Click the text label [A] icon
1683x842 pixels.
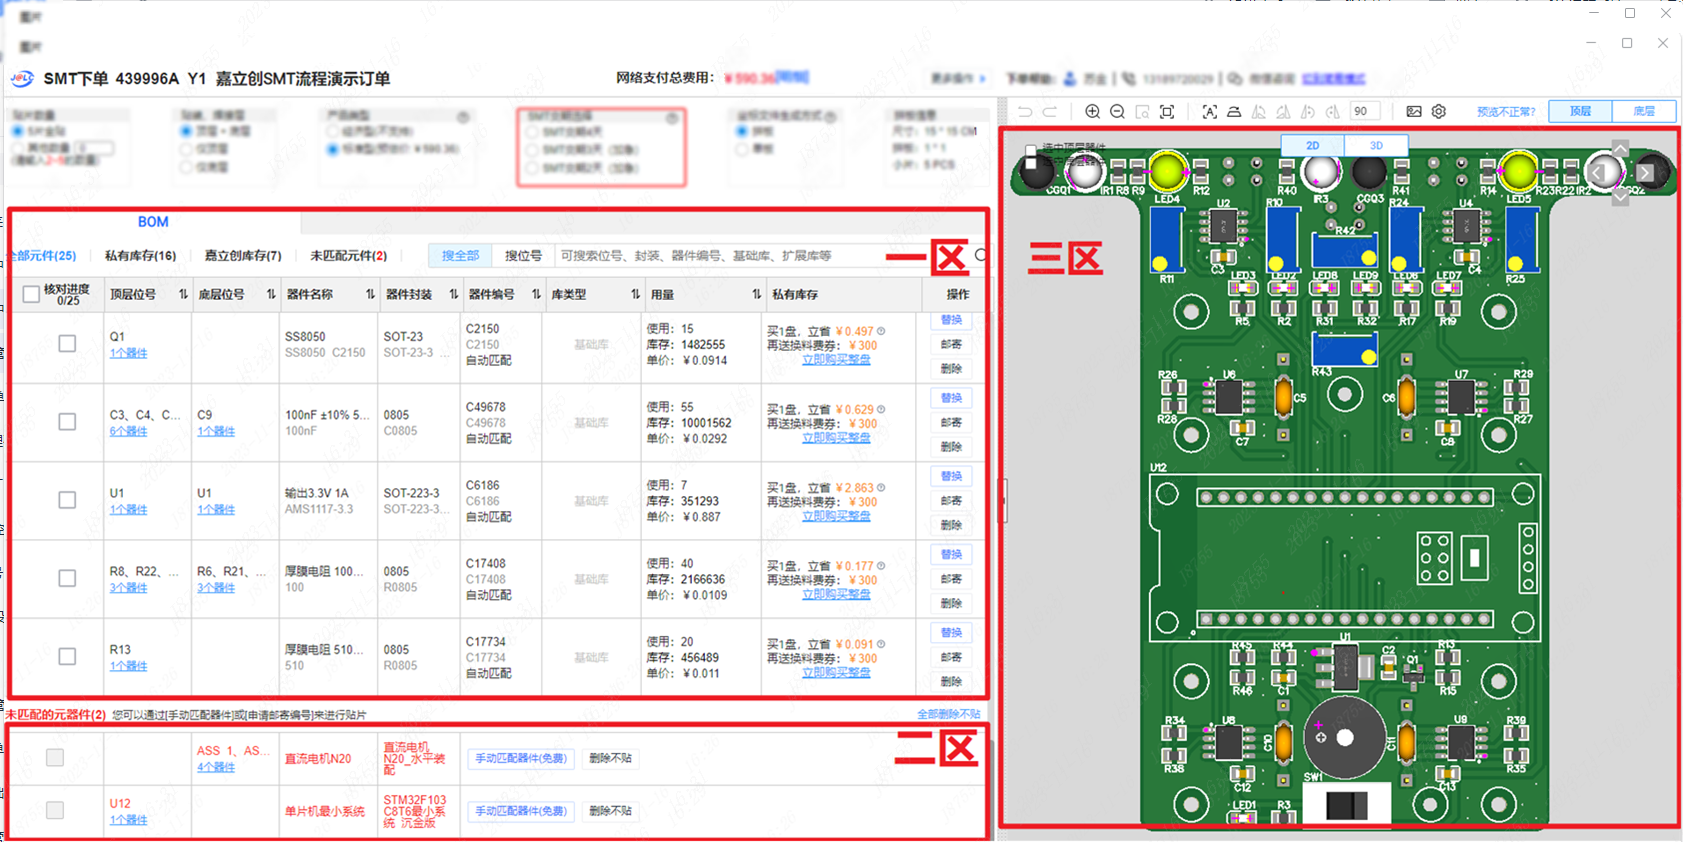click(1209, 112)
